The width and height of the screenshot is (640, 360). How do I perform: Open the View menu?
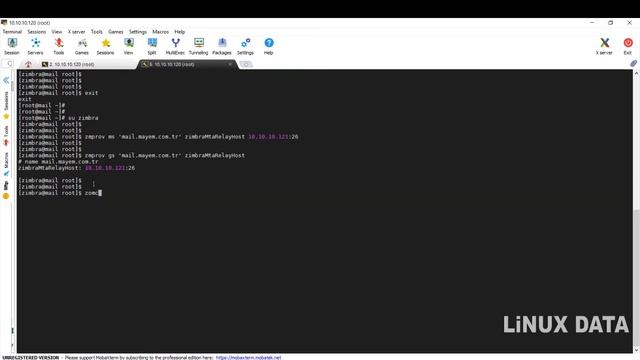pos(57,32)
